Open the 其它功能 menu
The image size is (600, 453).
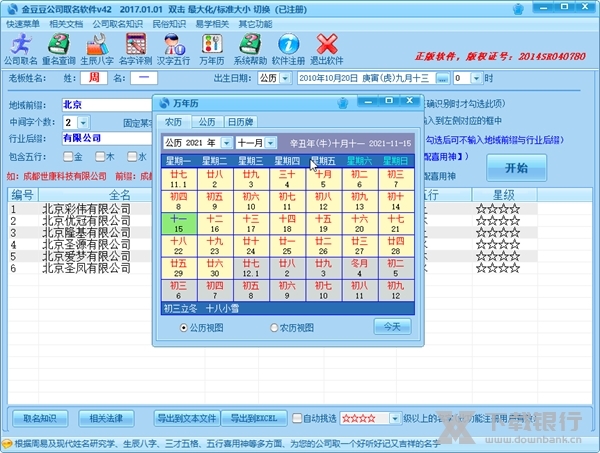coord(256,24)
